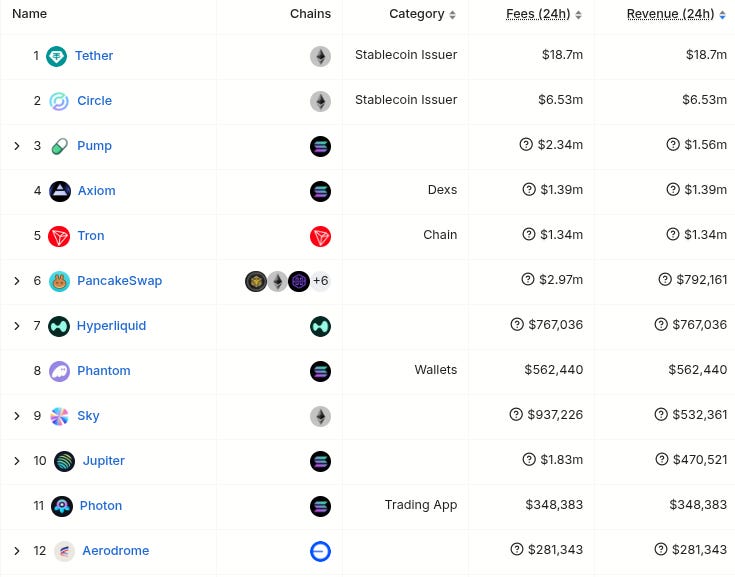Click help icon next to Pump fees $2.34m
This screenshot has height=577, width=735.
(526, 144)
